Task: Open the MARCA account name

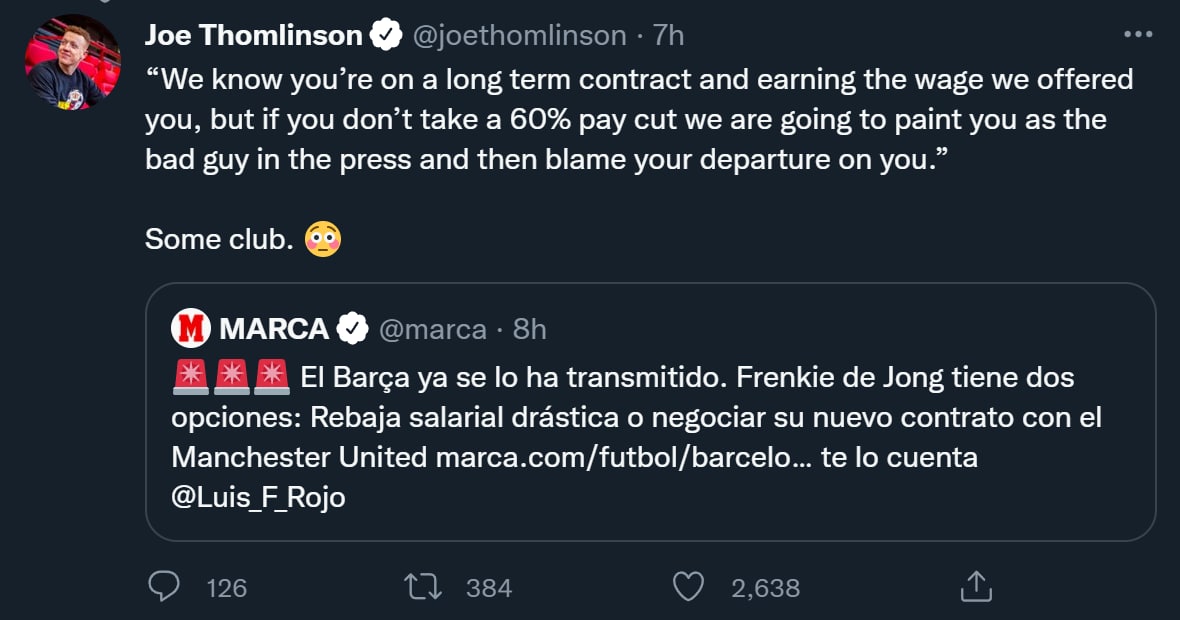Action: (273, 328)
